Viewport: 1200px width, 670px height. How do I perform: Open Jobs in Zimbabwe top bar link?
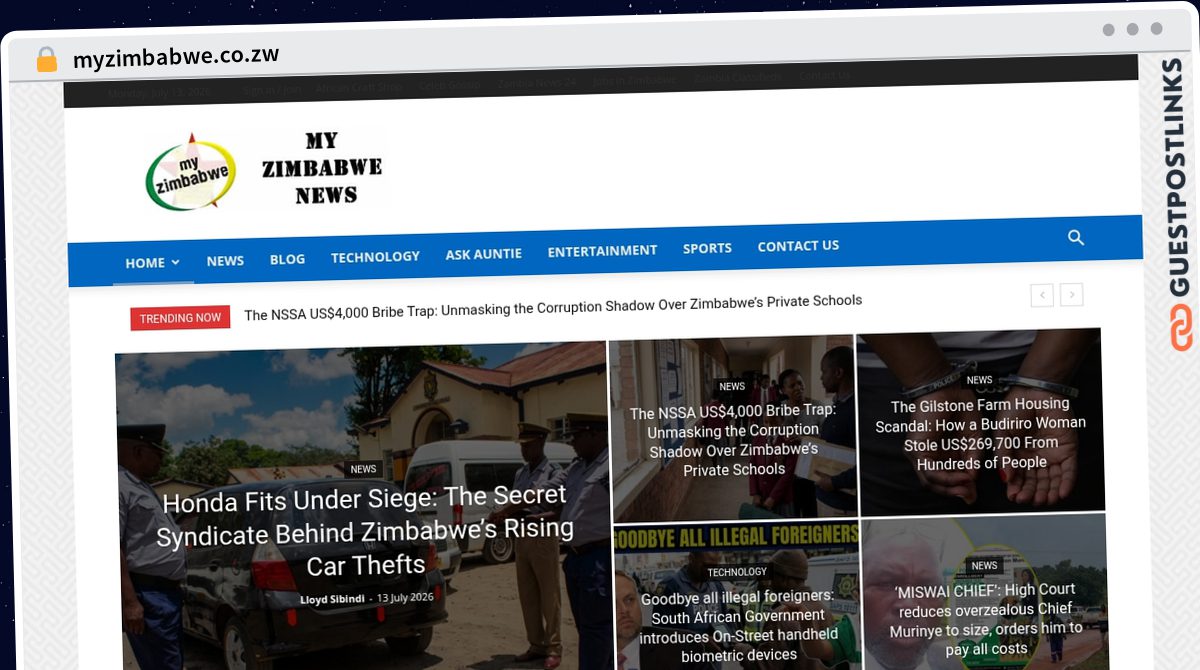tap(634, 80)
